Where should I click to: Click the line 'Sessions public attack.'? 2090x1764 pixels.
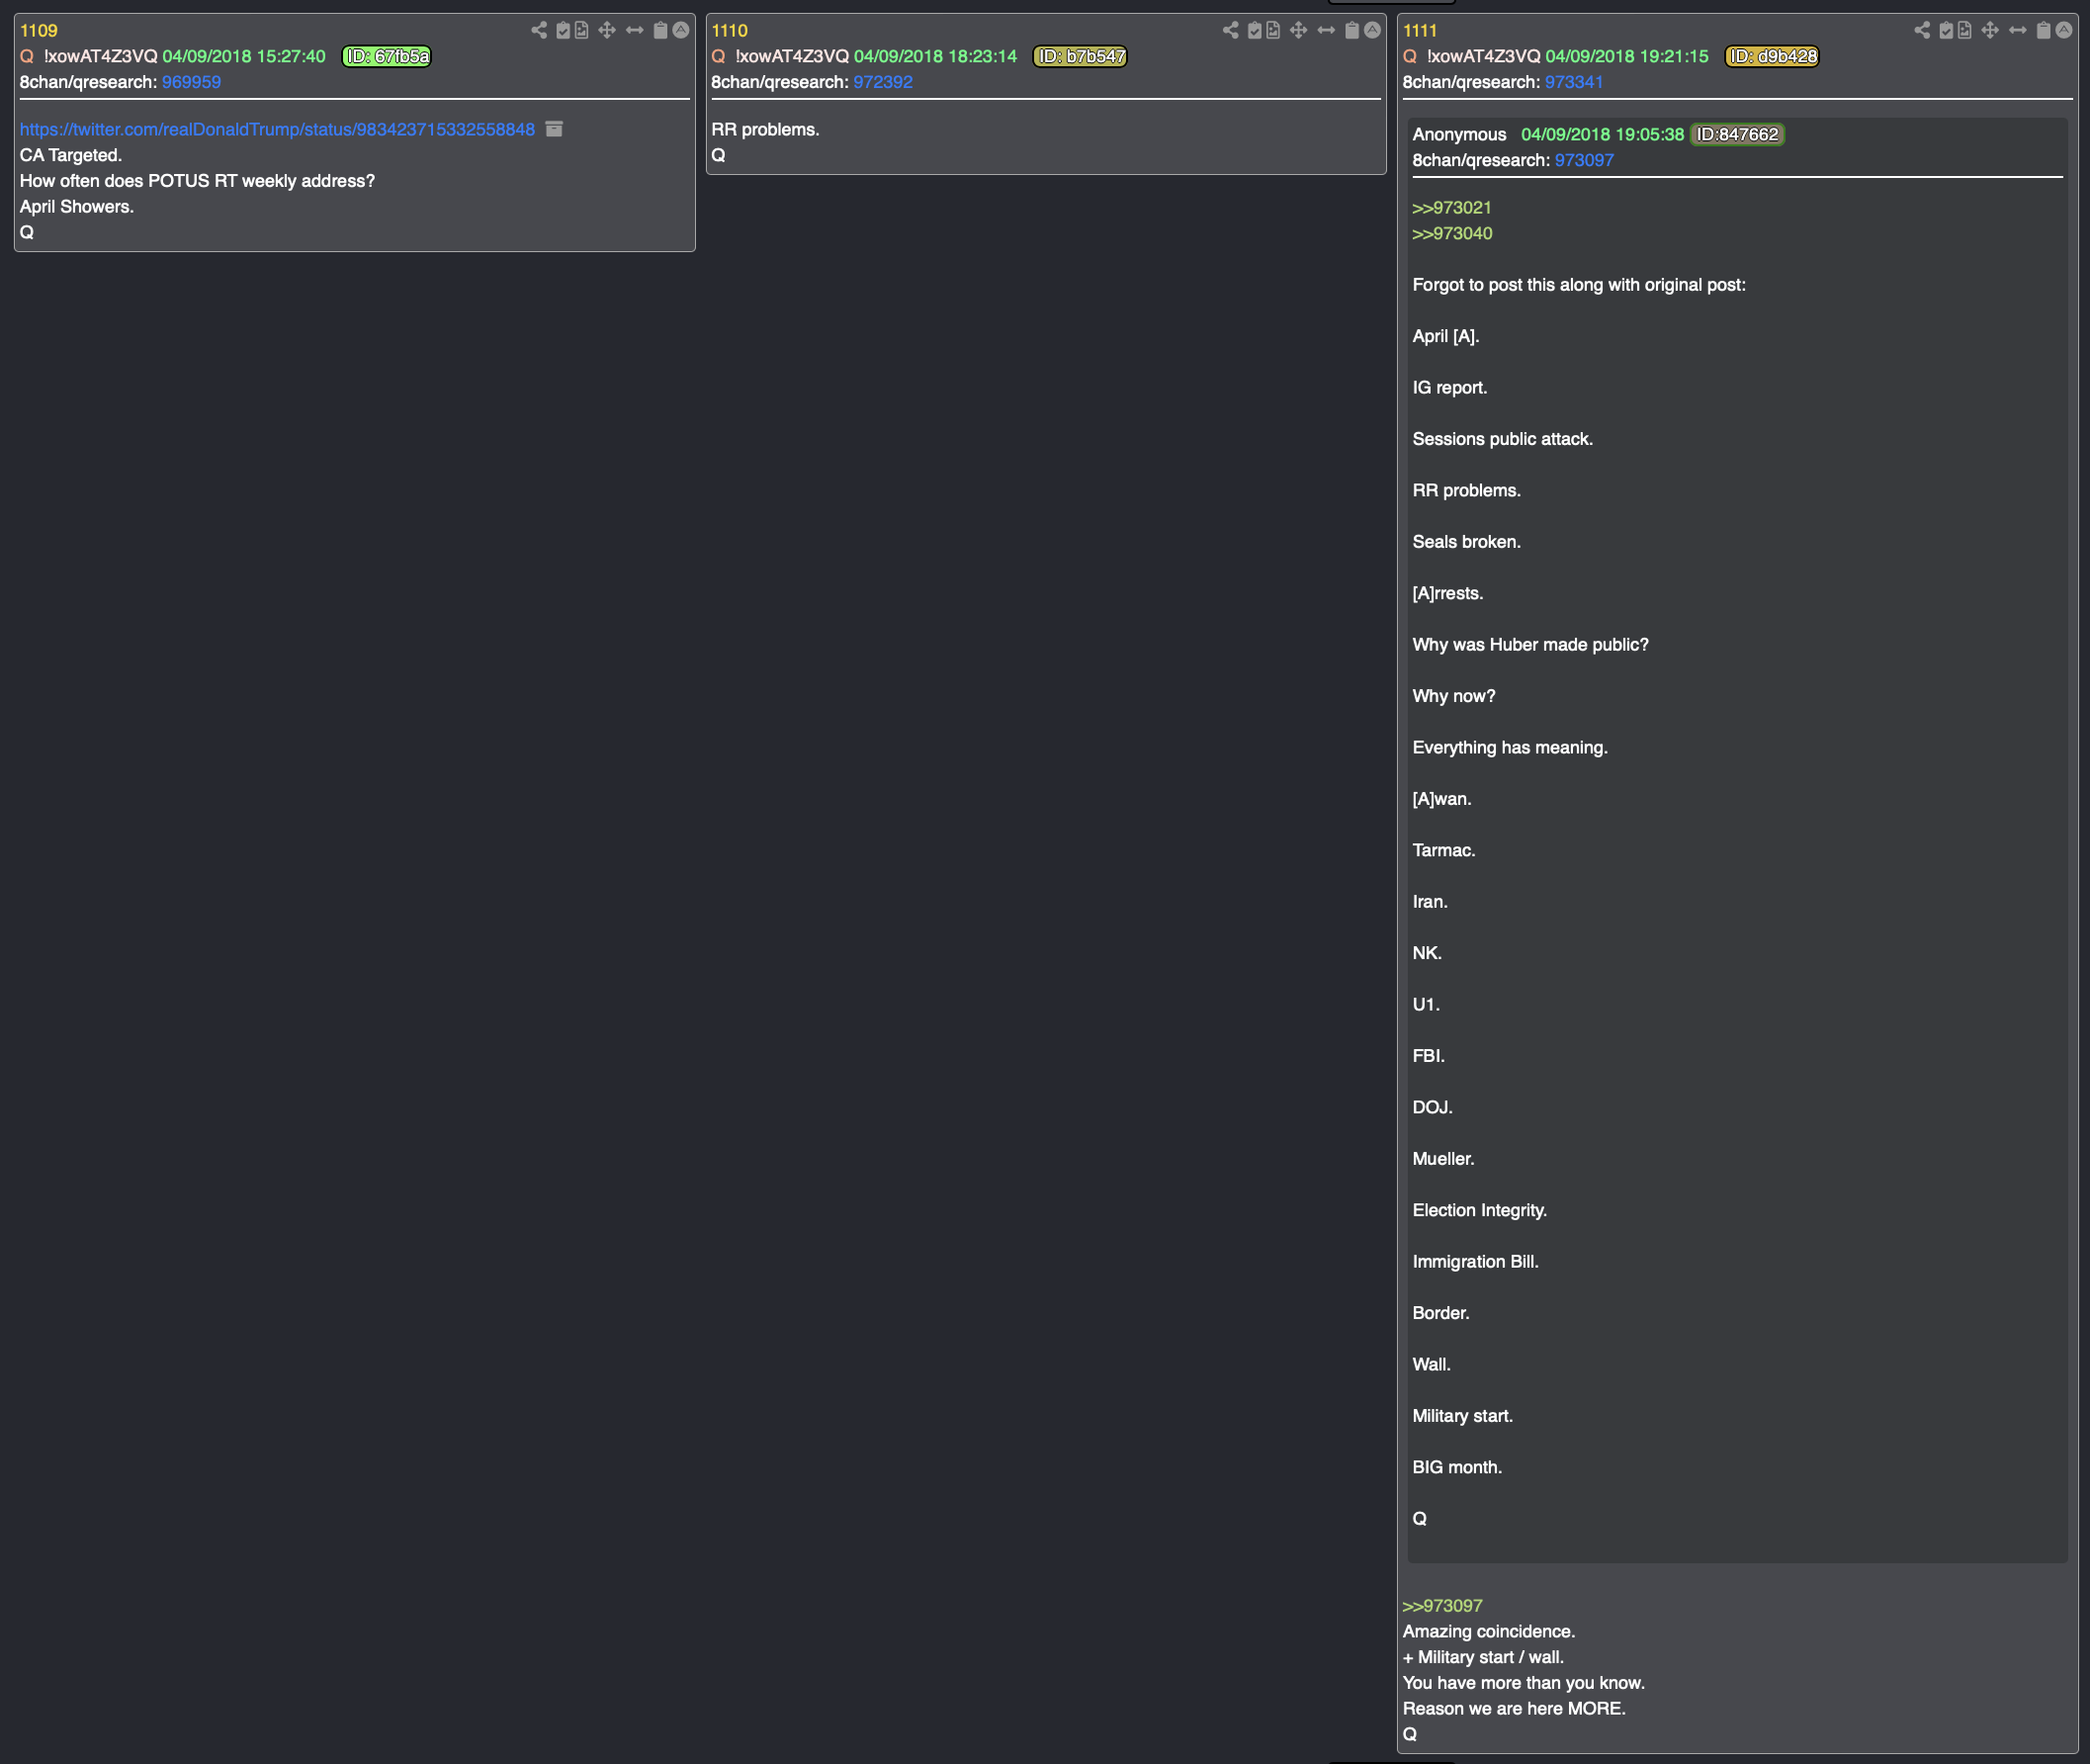click(1502, 439)
